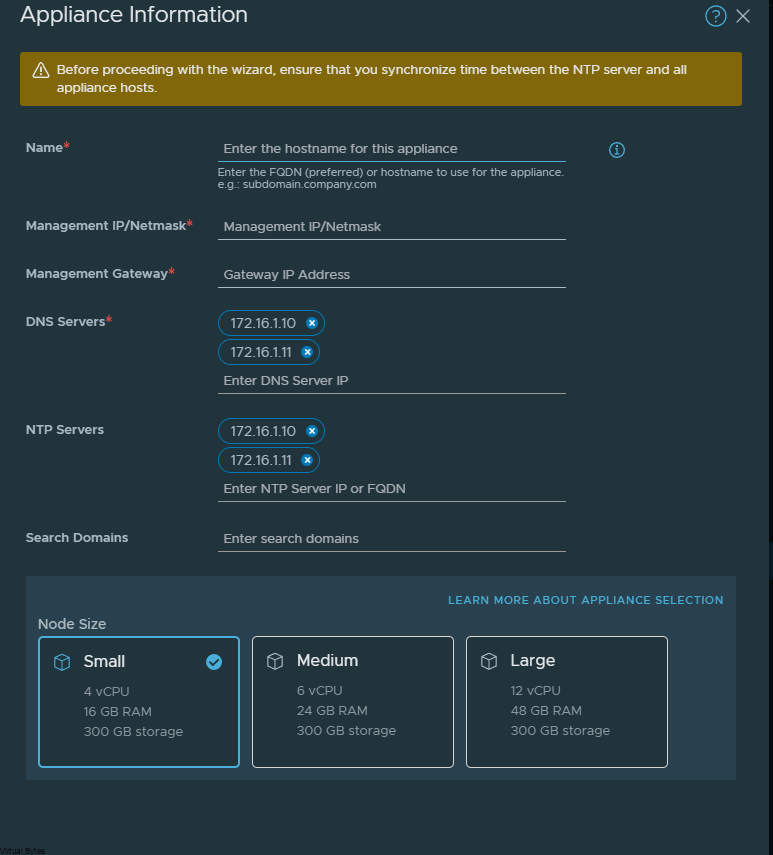Click the Small node cube icon

coord(62,661)
